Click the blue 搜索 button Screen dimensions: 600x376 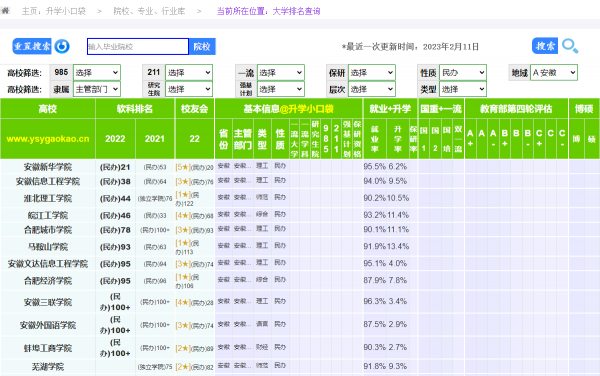pos(545,46)
